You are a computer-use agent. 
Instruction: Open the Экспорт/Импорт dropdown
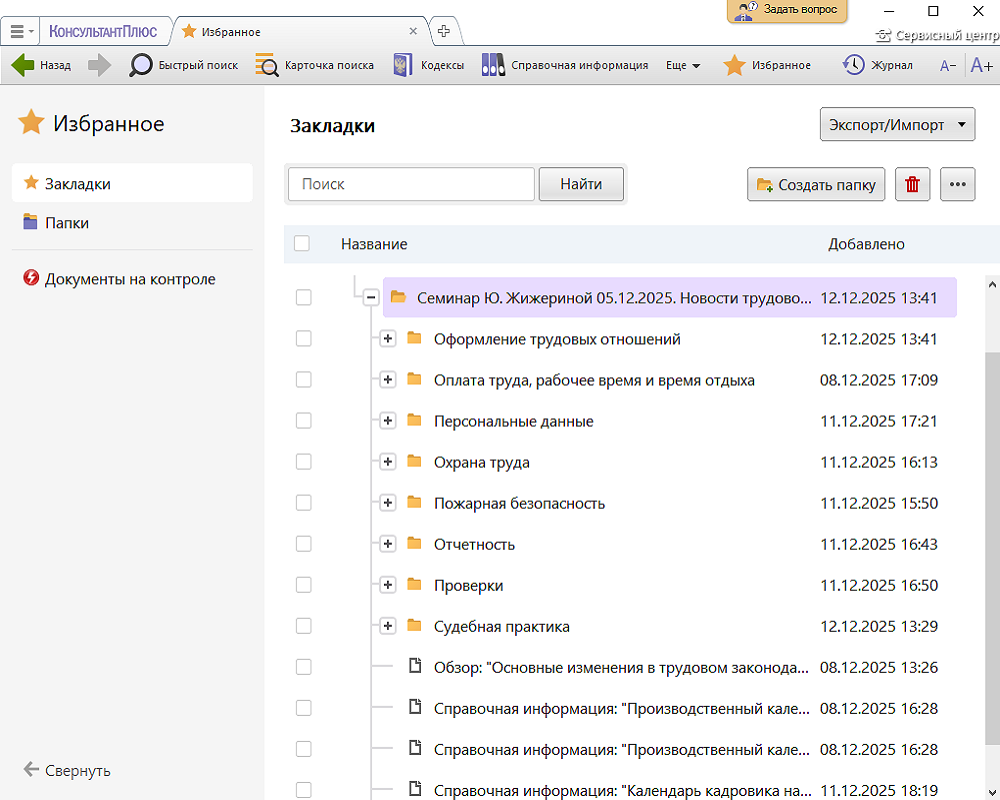click(x=897, y=126)
